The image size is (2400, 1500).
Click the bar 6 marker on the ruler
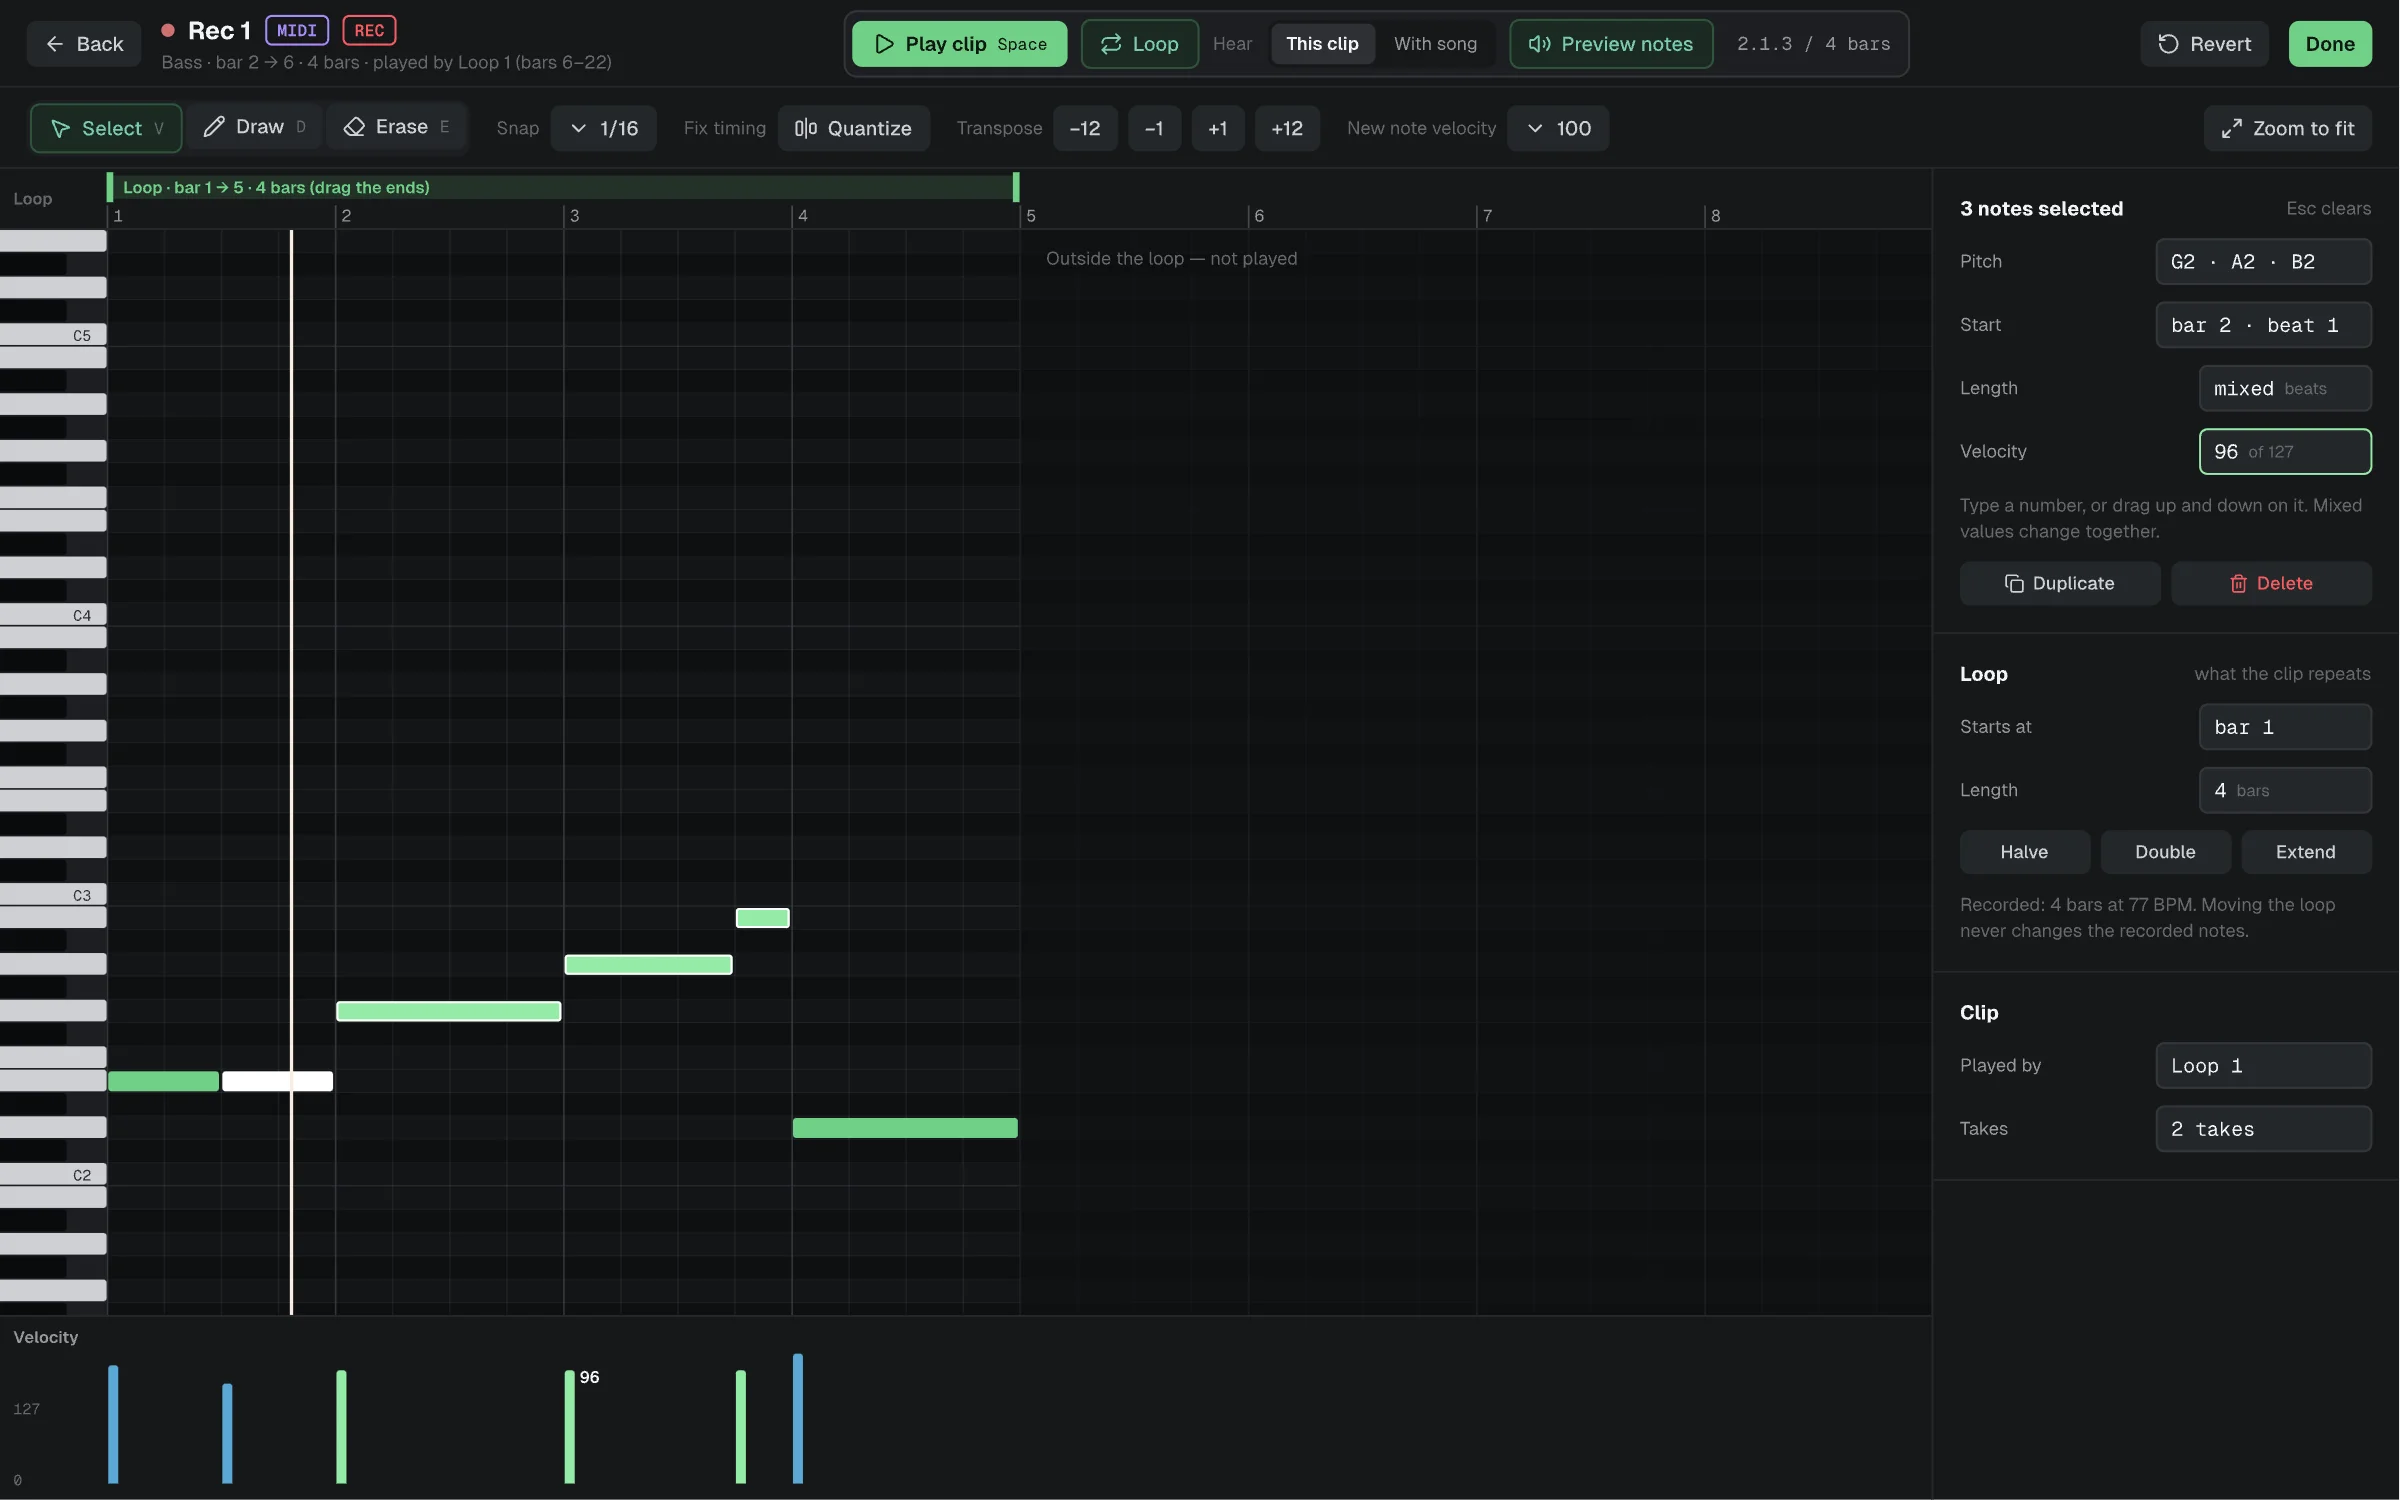point(1259,216)
